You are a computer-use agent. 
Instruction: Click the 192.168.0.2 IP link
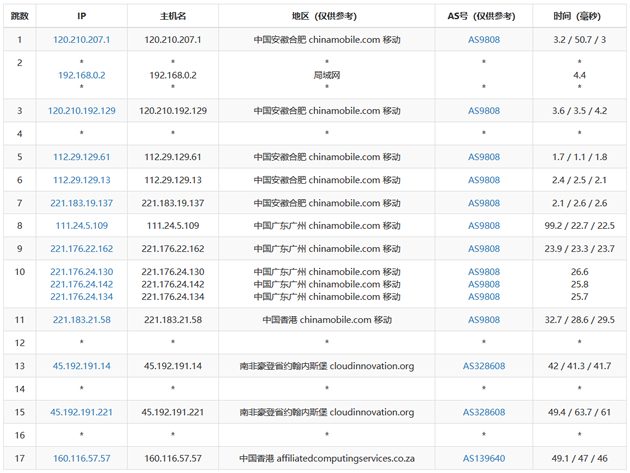click(81, 75)
